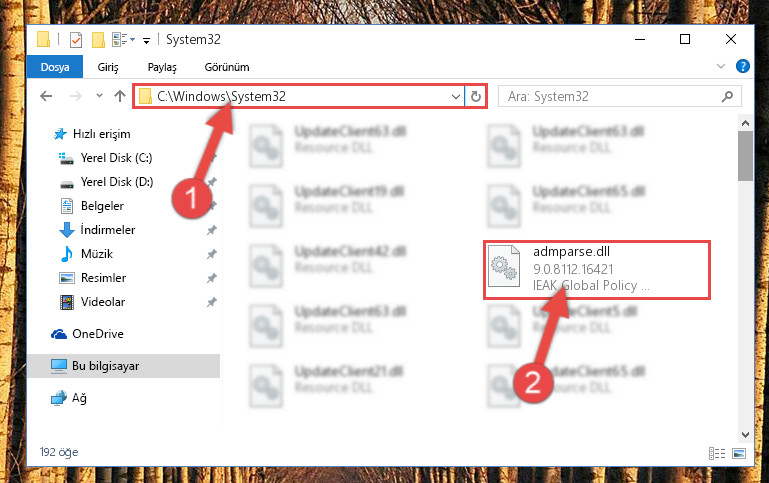Image resolution: width=769 pixels, height=483 pixels.
Task: Toggle the pin beside Videolar
Action: point(211,302)
